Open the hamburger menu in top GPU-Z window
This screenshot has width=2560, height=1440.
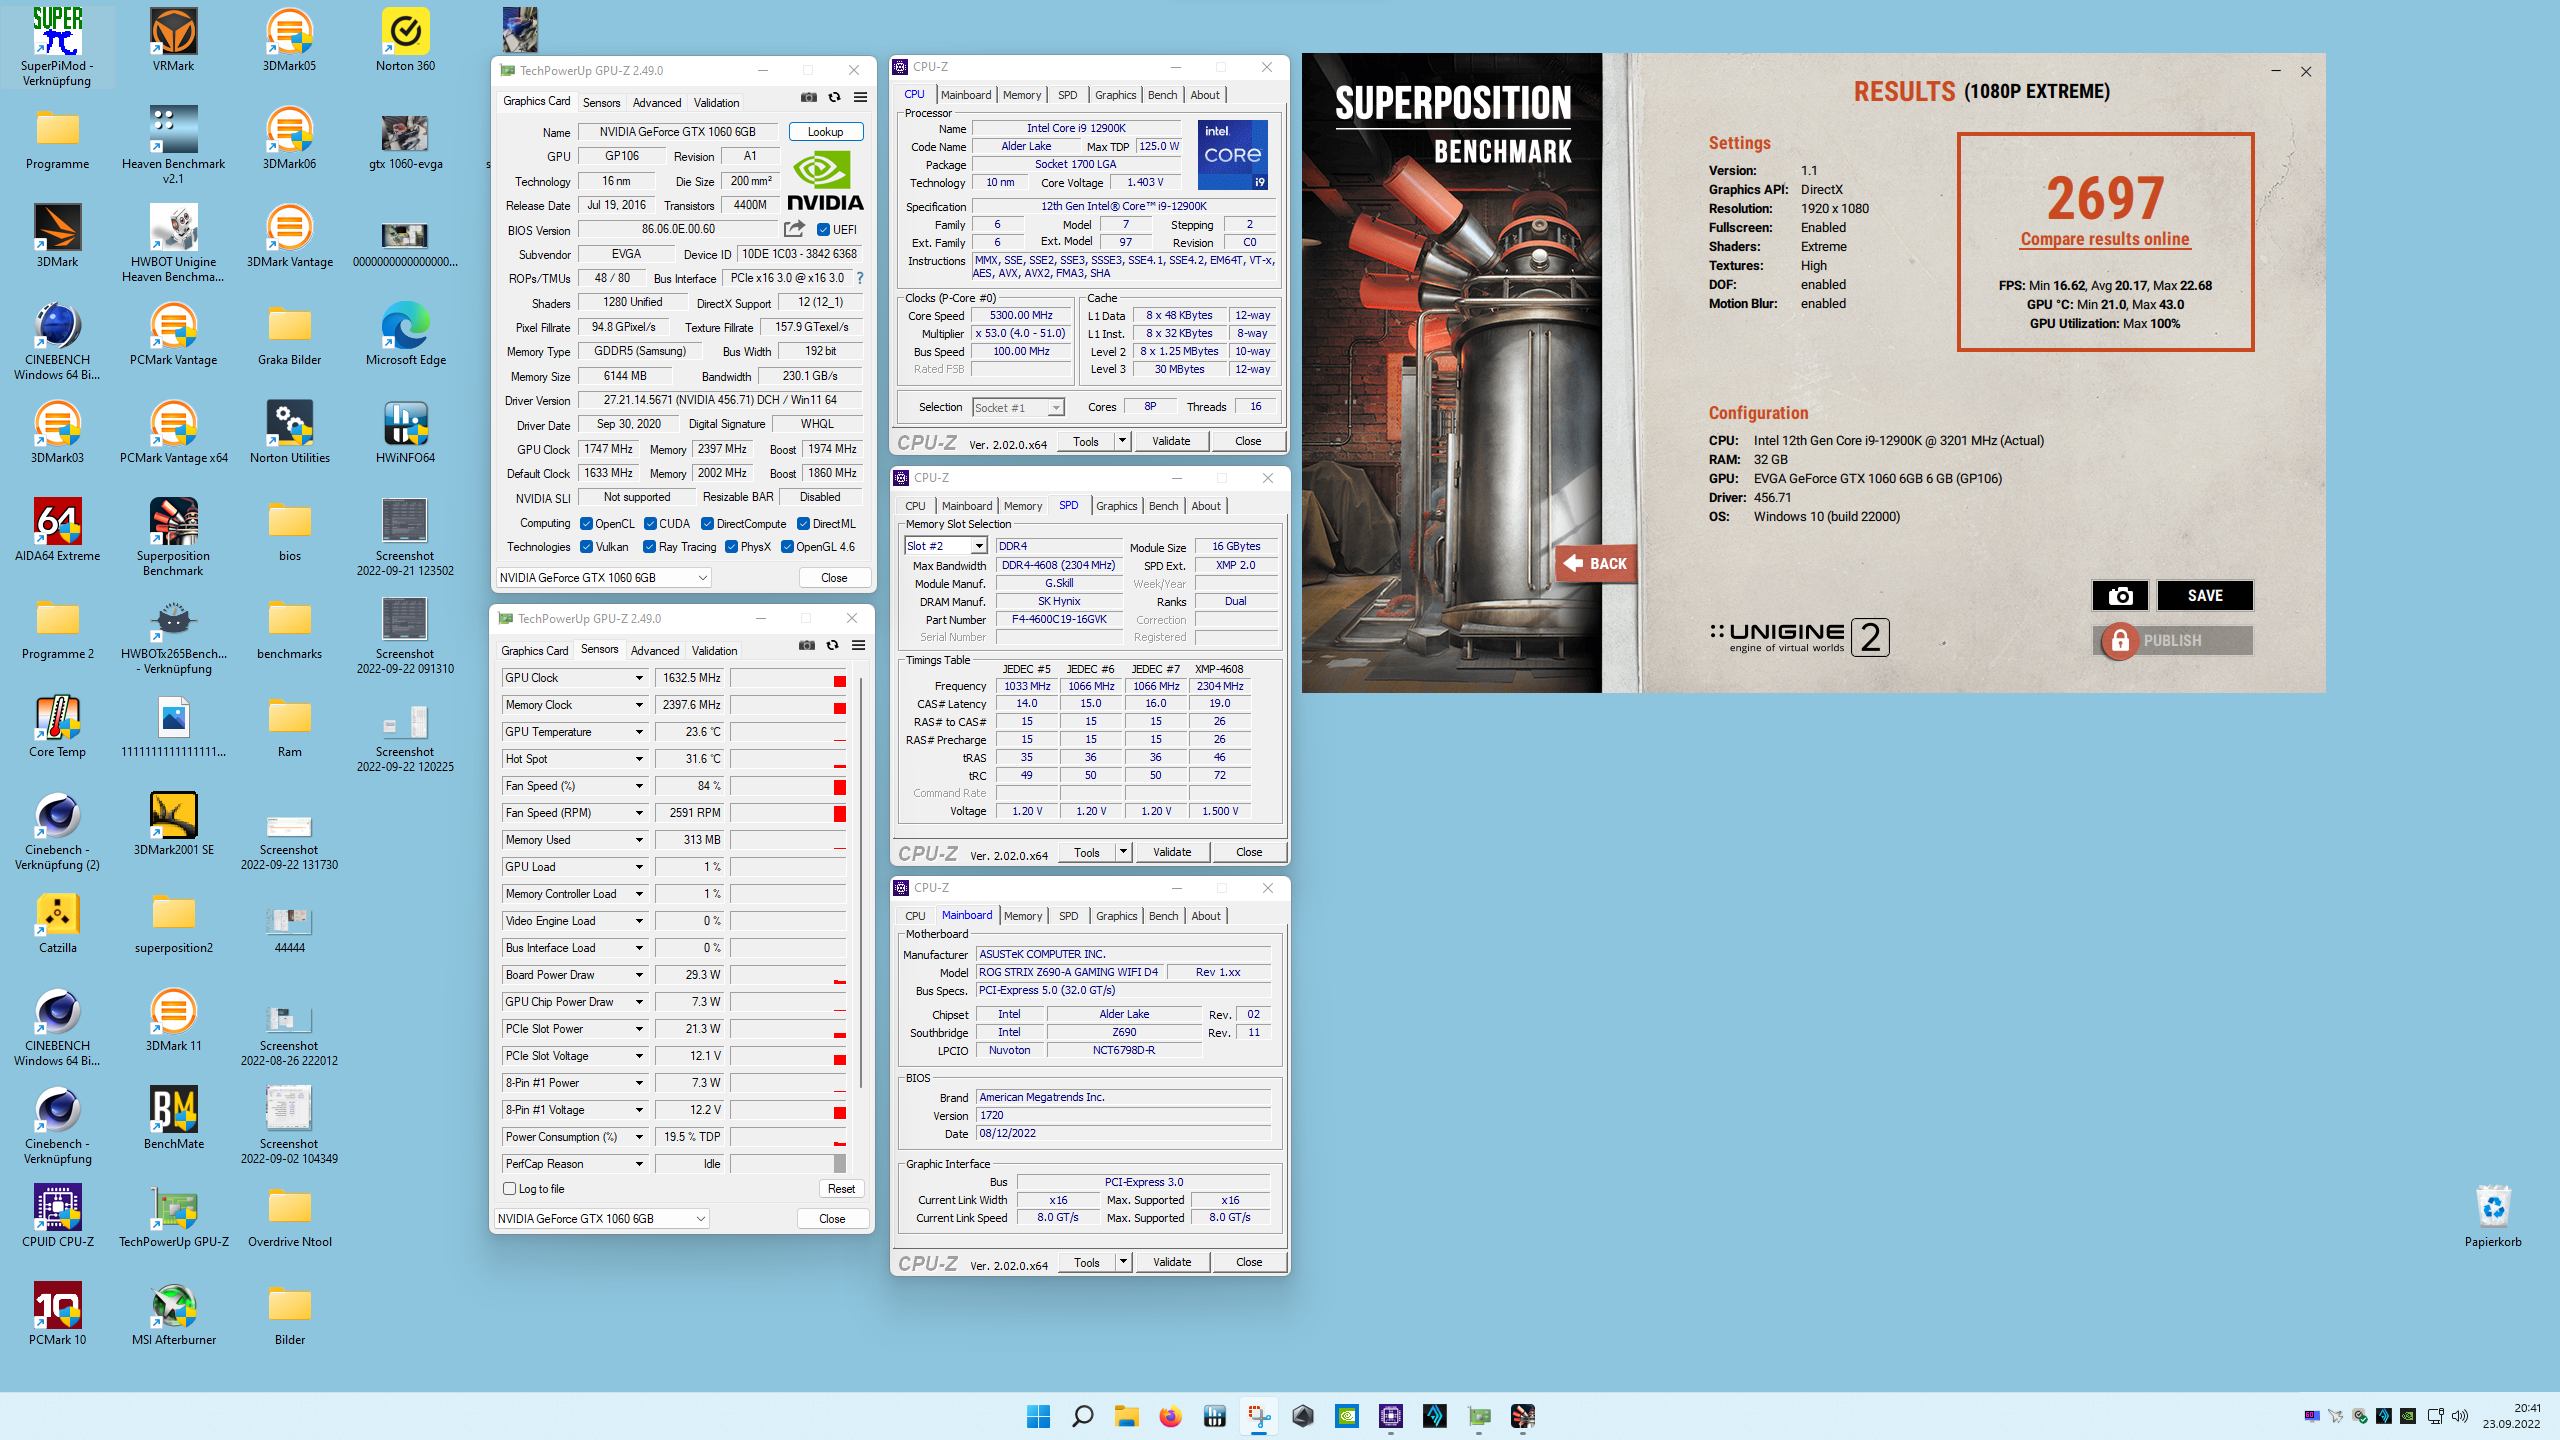point(860,97)
